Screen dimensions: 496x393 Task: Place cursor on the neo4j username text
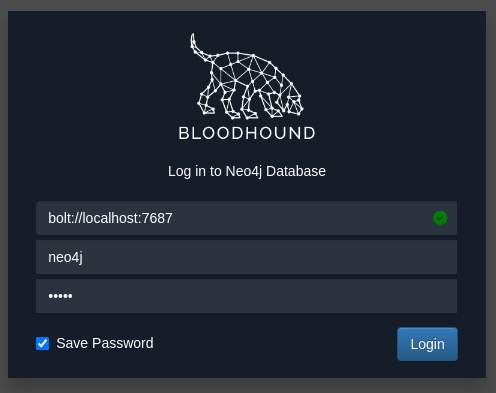[x=65, y=257]
